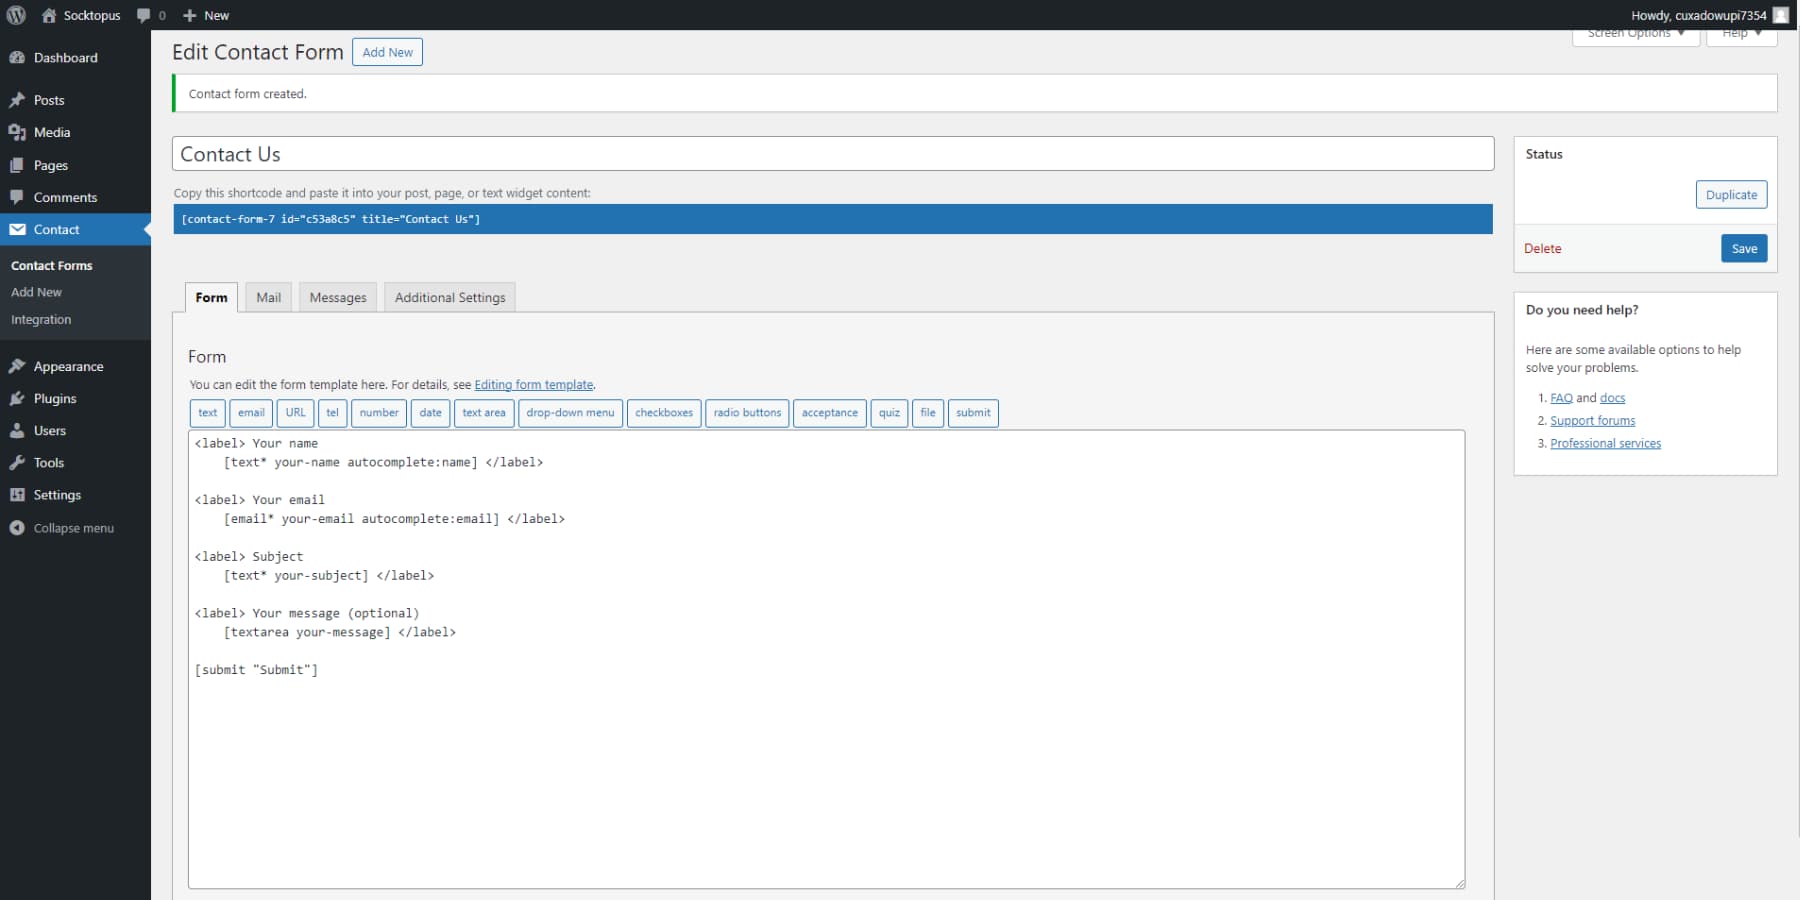Open Tools using the wrench icon
Viewport: 1800px width, 900px height.
click(19, 462)
